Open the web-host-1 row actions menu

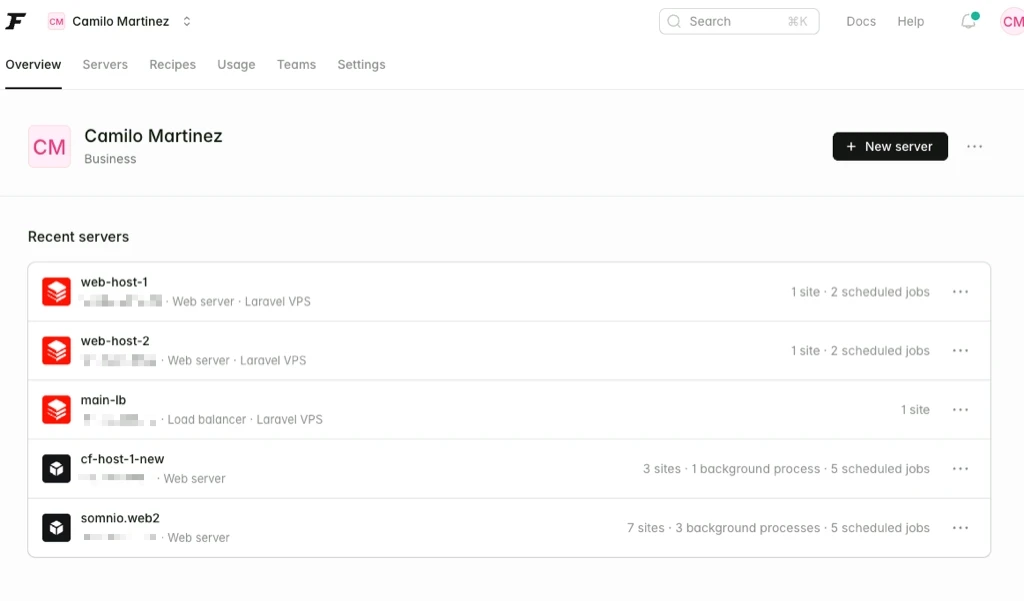pyautogui.click(x=960, y=292)
